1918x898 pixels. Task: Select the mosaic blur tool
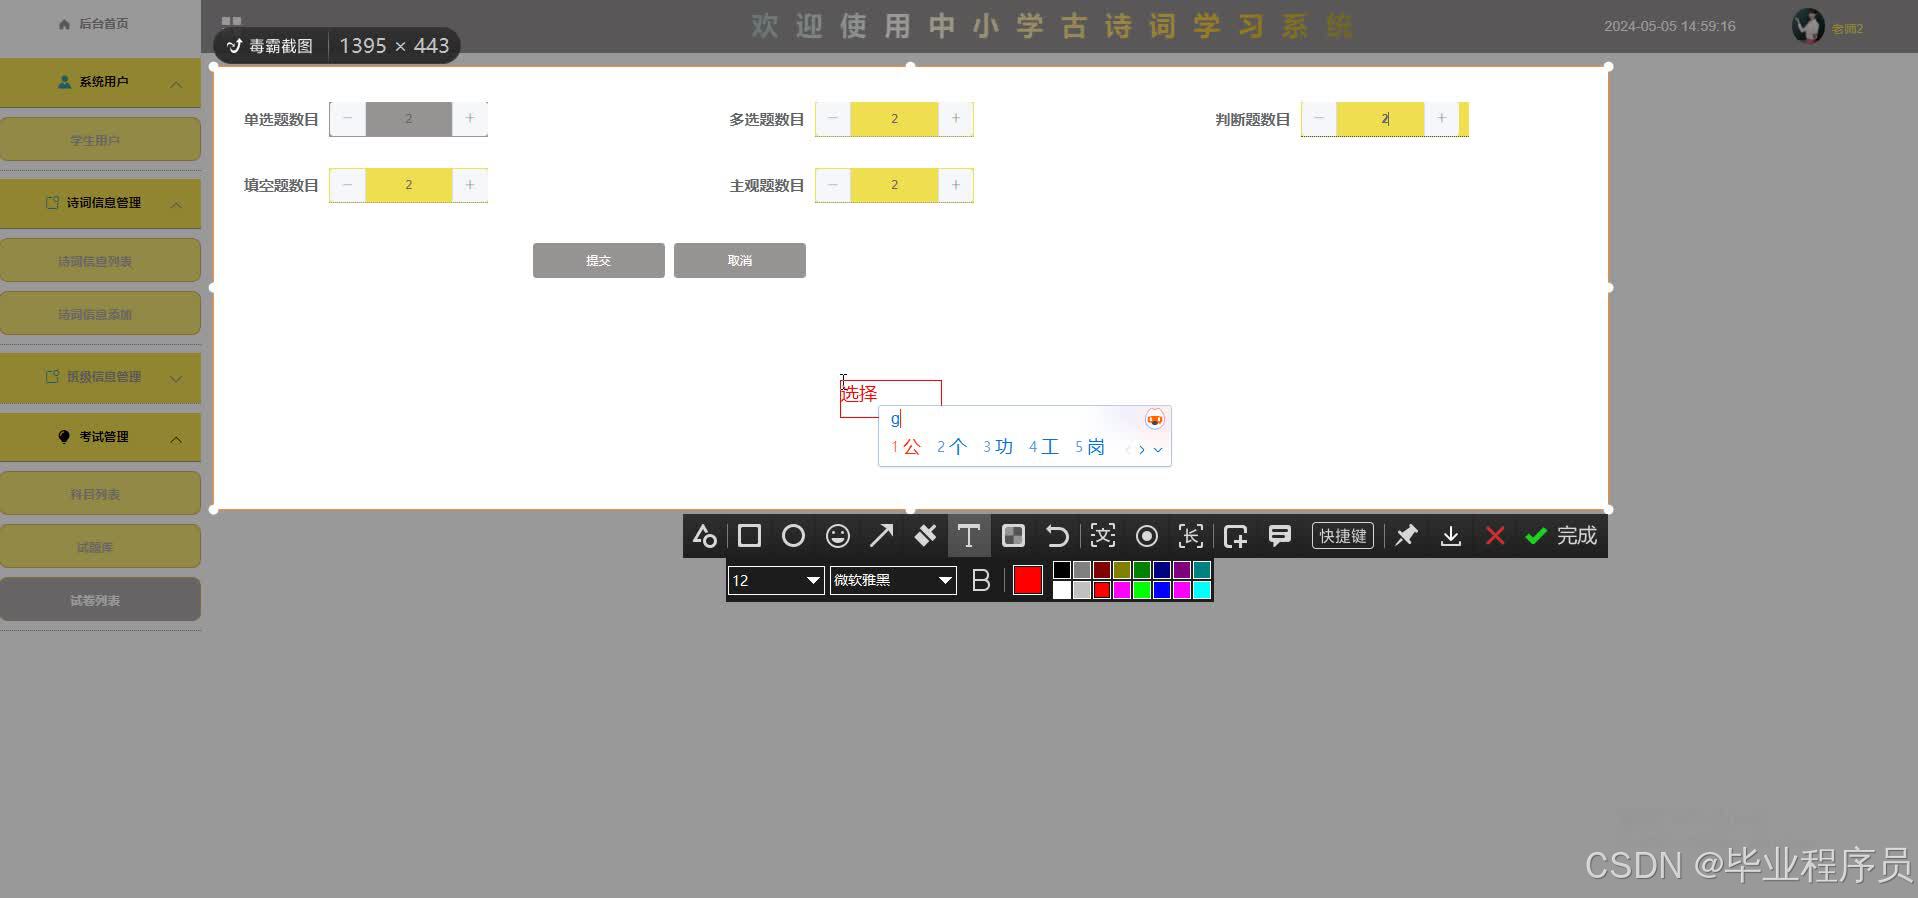[x=1013, y=536]
